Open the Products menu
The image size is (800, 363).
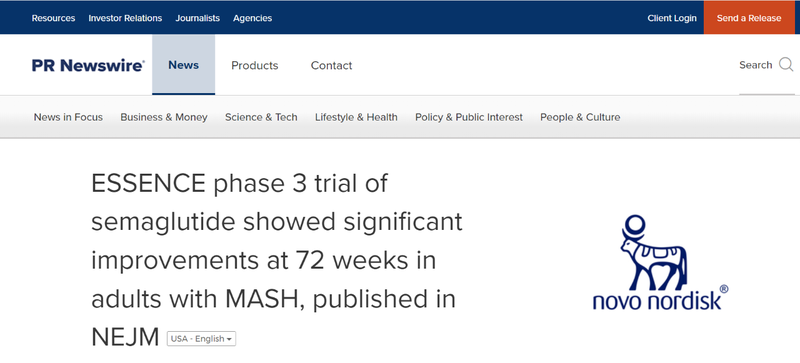(x=255, y=65)
